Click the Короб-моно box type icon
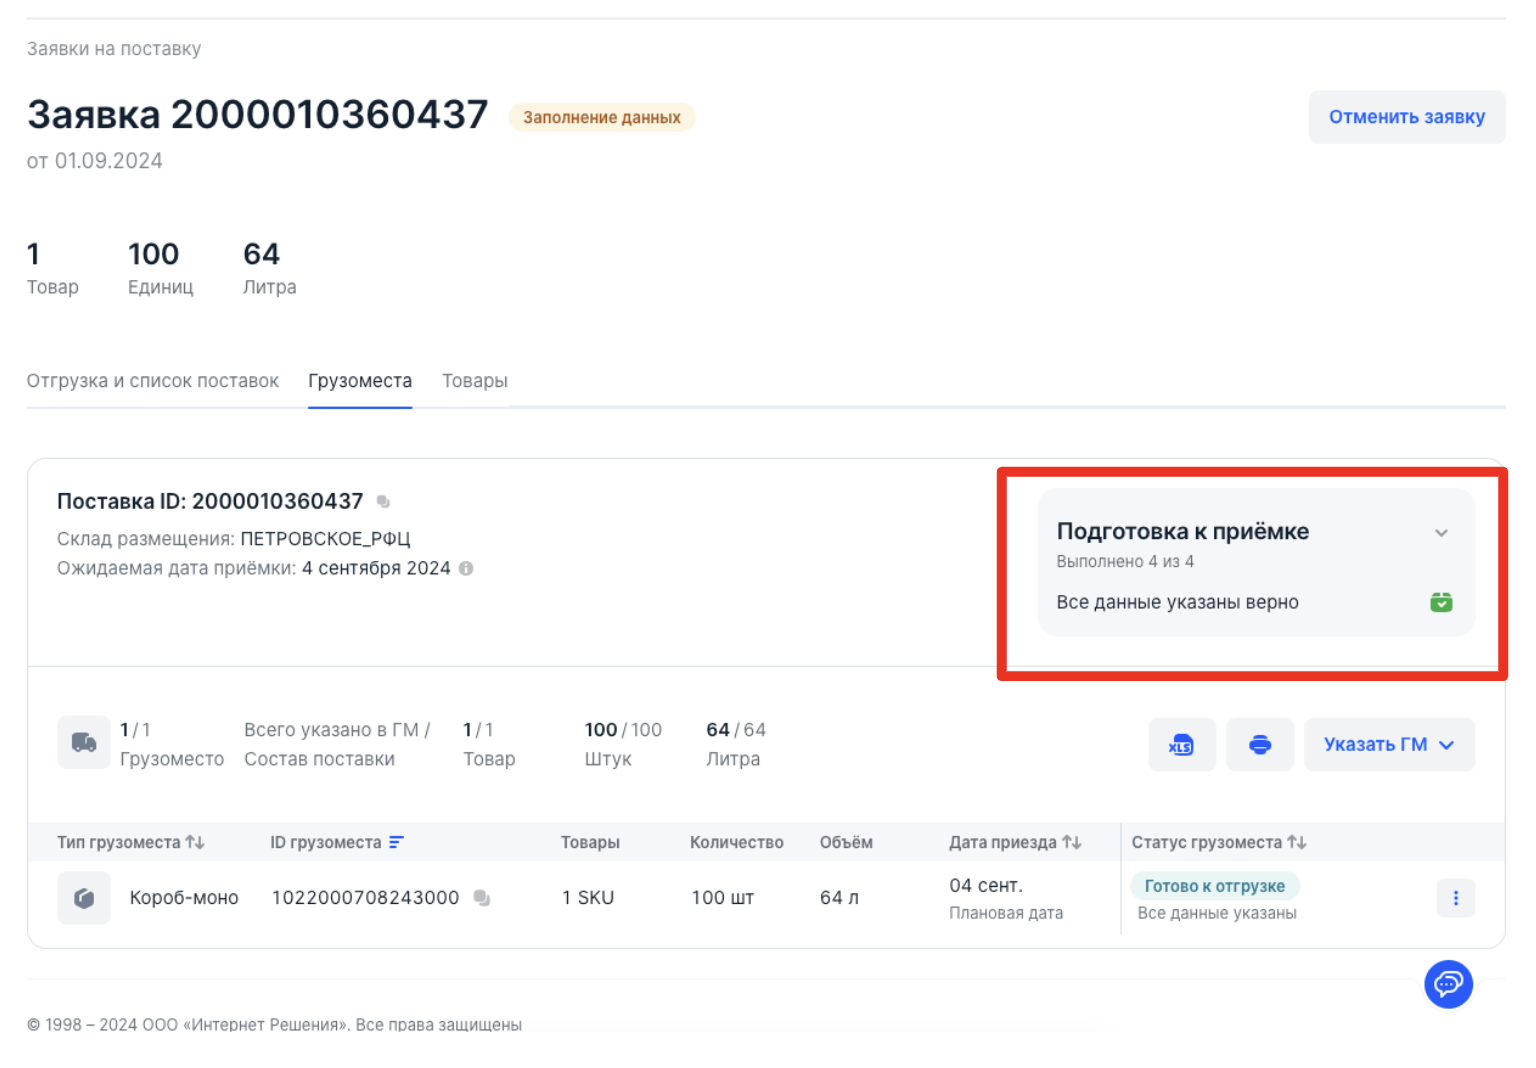This screenshot has height=1068, width=1536. [84, 898]
